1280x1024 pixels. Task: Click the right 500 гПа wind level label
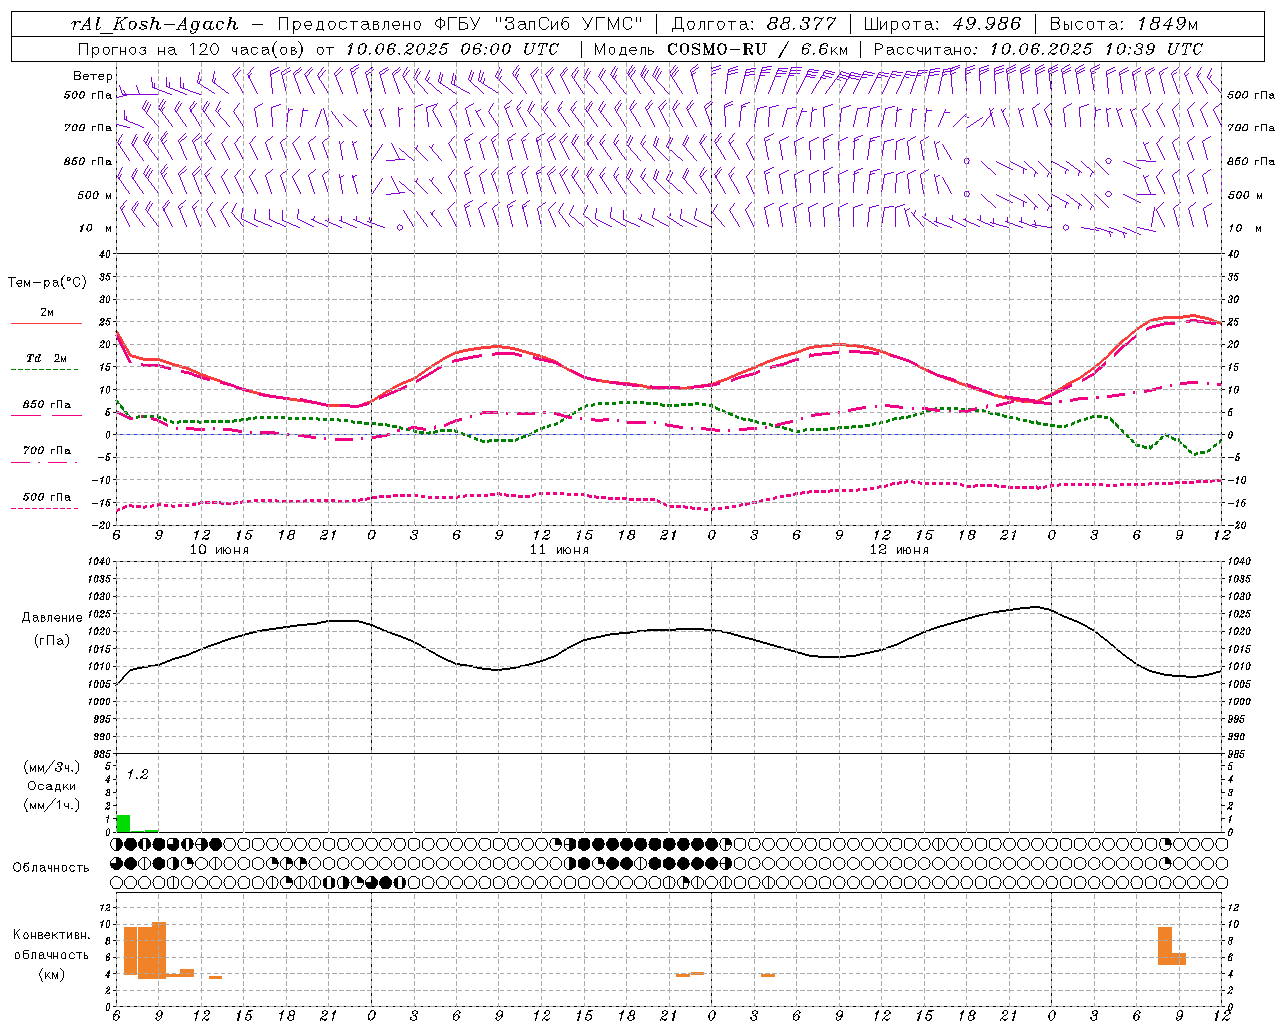pyautogui.click(x=1251, y=95)
